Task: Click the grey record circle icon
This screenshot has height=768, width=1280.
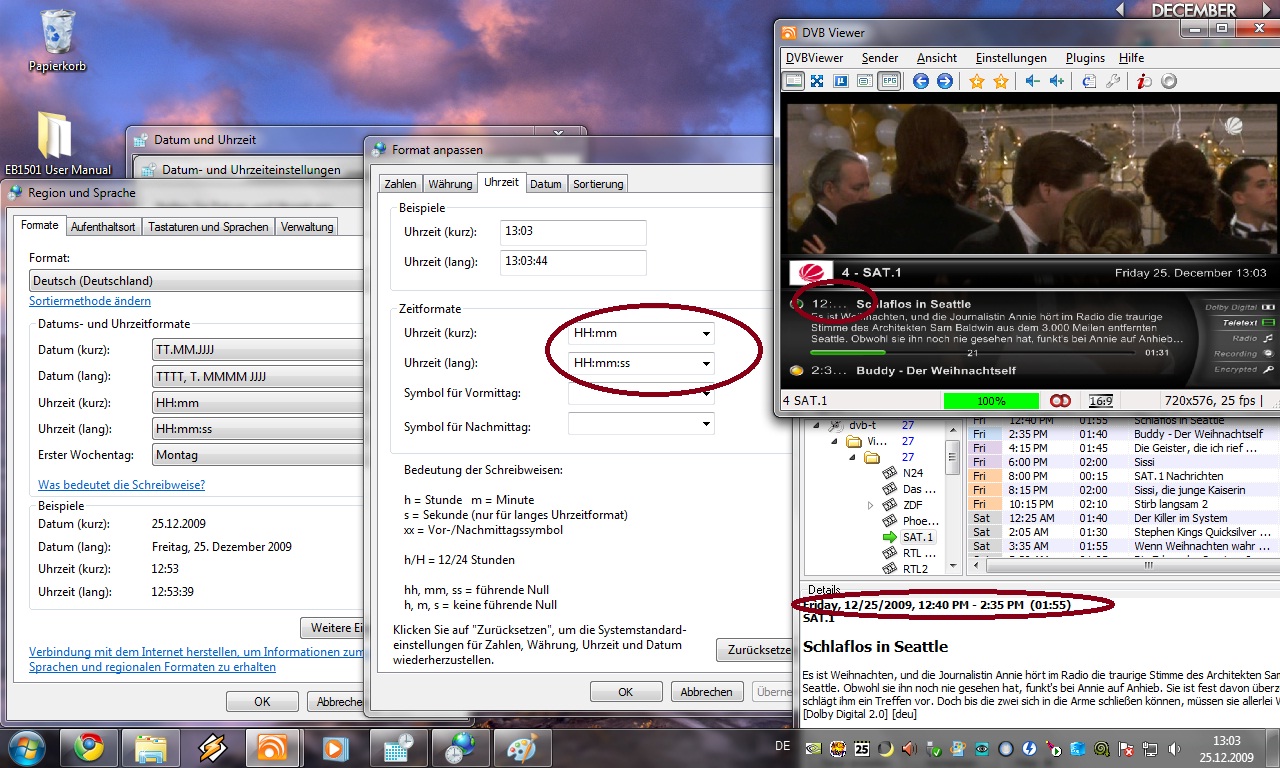Action: (1169, 81)
